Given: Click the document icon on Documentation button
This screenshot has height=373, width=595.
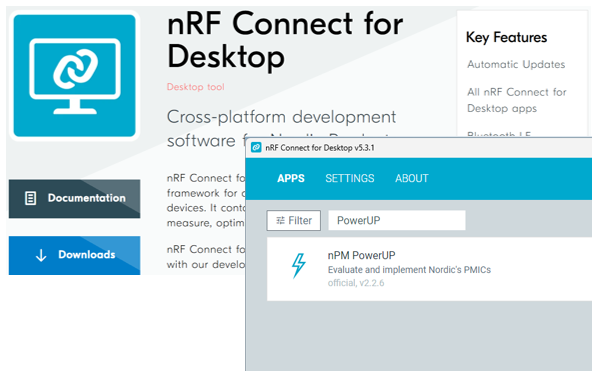Looking at the screenshot, I should (x=31, y=198).
